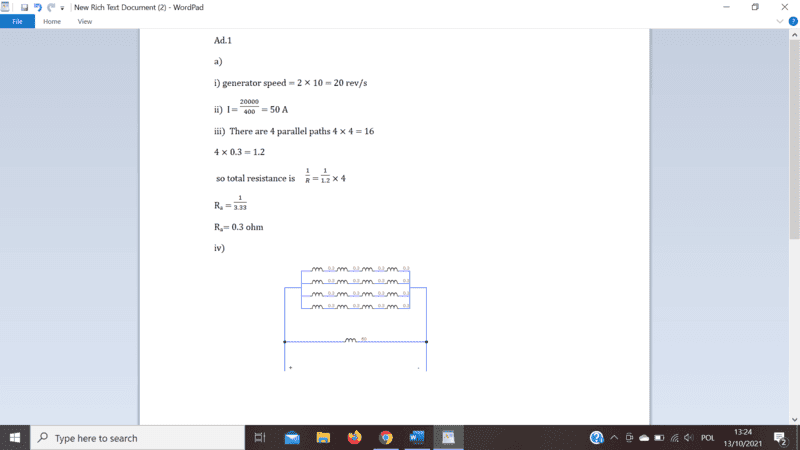Click the scroll down arrow of the vertical scrollbar
Image resolution: width=800 pixels, height=450 pixels.
click(794, 419)
